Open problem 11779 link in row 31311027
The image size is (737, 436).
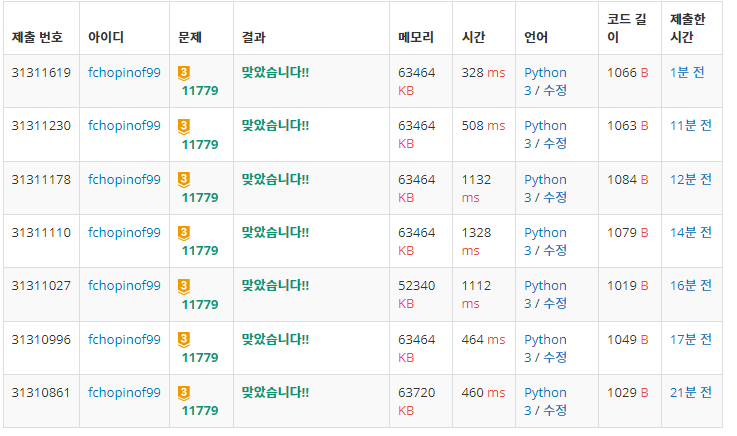pos(200,304)
